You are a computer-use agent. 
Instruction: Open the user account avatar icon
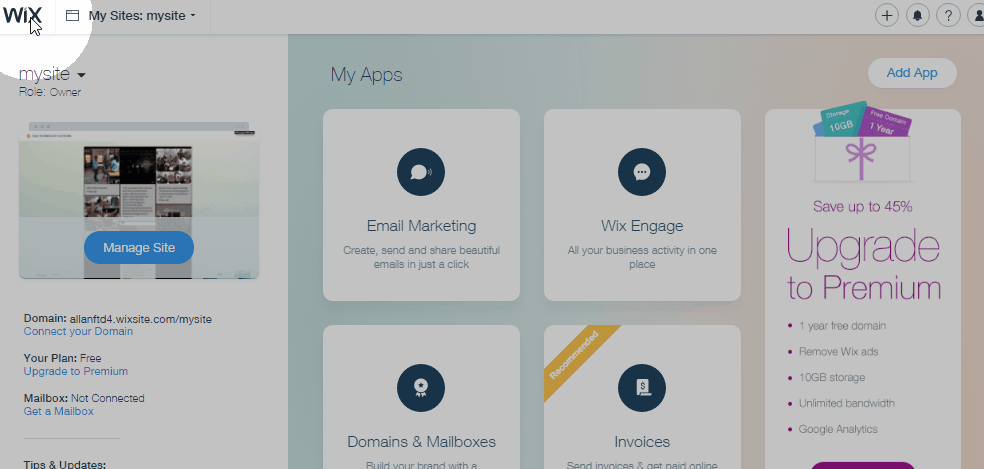(978, 16)
